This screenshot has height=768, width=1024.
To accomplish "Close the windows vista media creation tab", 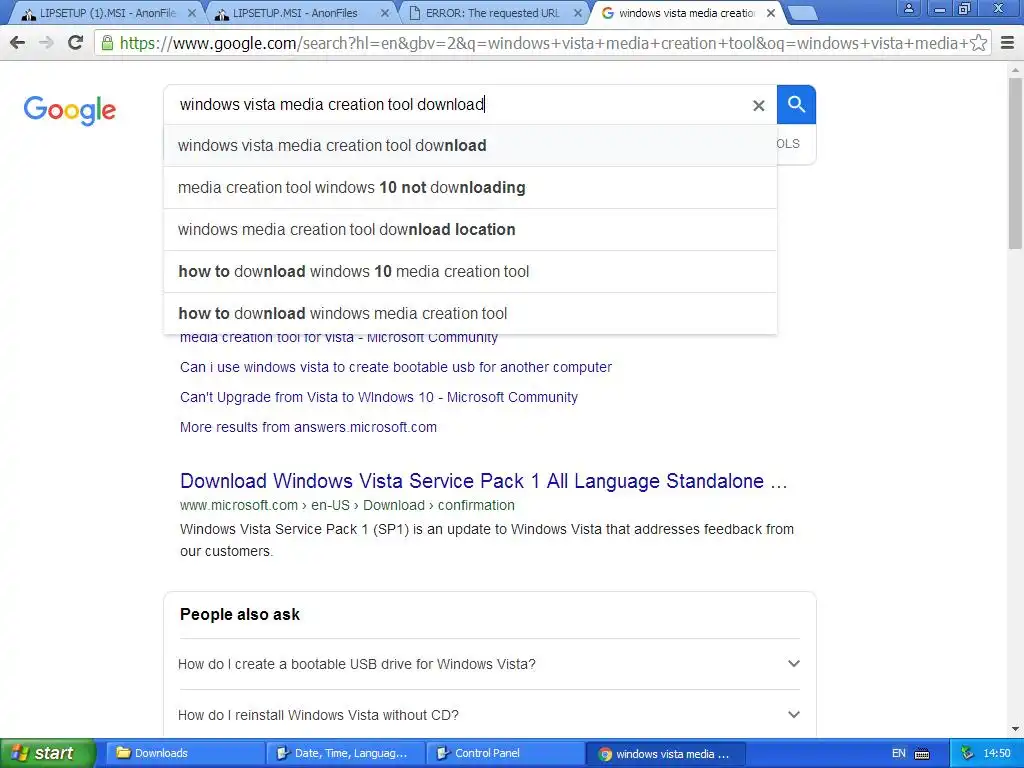I will click(x=771, y=13).
